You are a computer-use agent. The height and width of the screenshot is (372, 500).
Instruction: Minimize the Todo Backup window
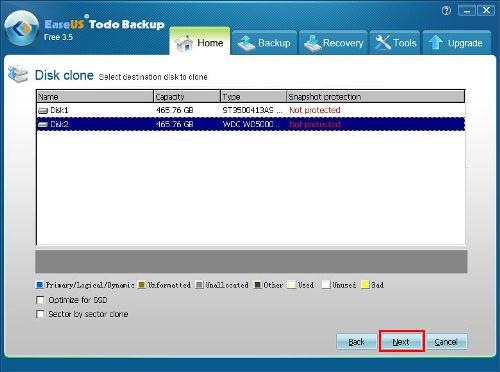(x=467, y=11)
